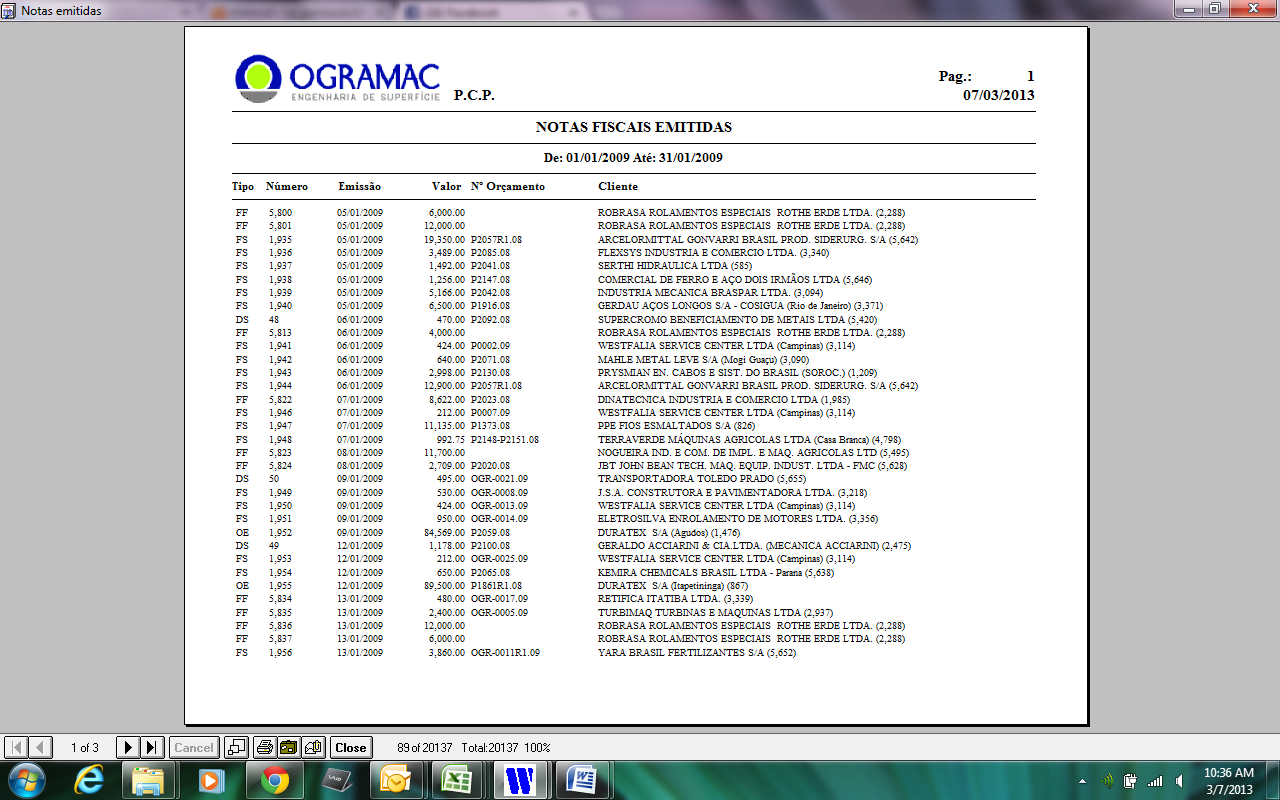Select 'SERTHI HIDRAULICA LTDA (585)' client

pyautogui.click(x=675, y=266)
